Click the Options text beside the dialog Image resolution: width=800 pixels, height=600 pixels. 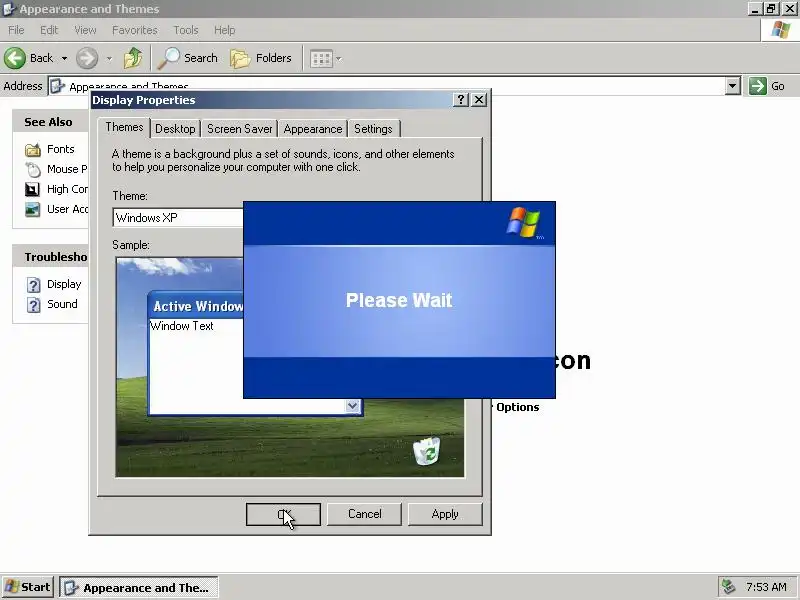click(517, 407)
